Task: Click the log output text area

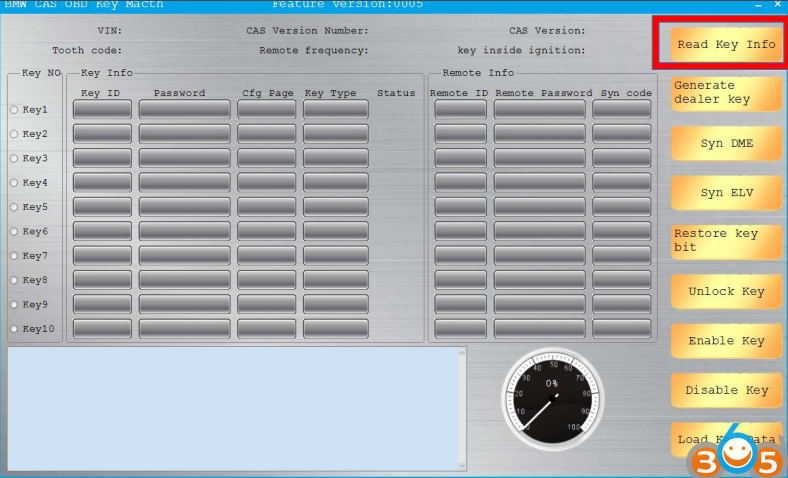Action: (x=232, y=407)
